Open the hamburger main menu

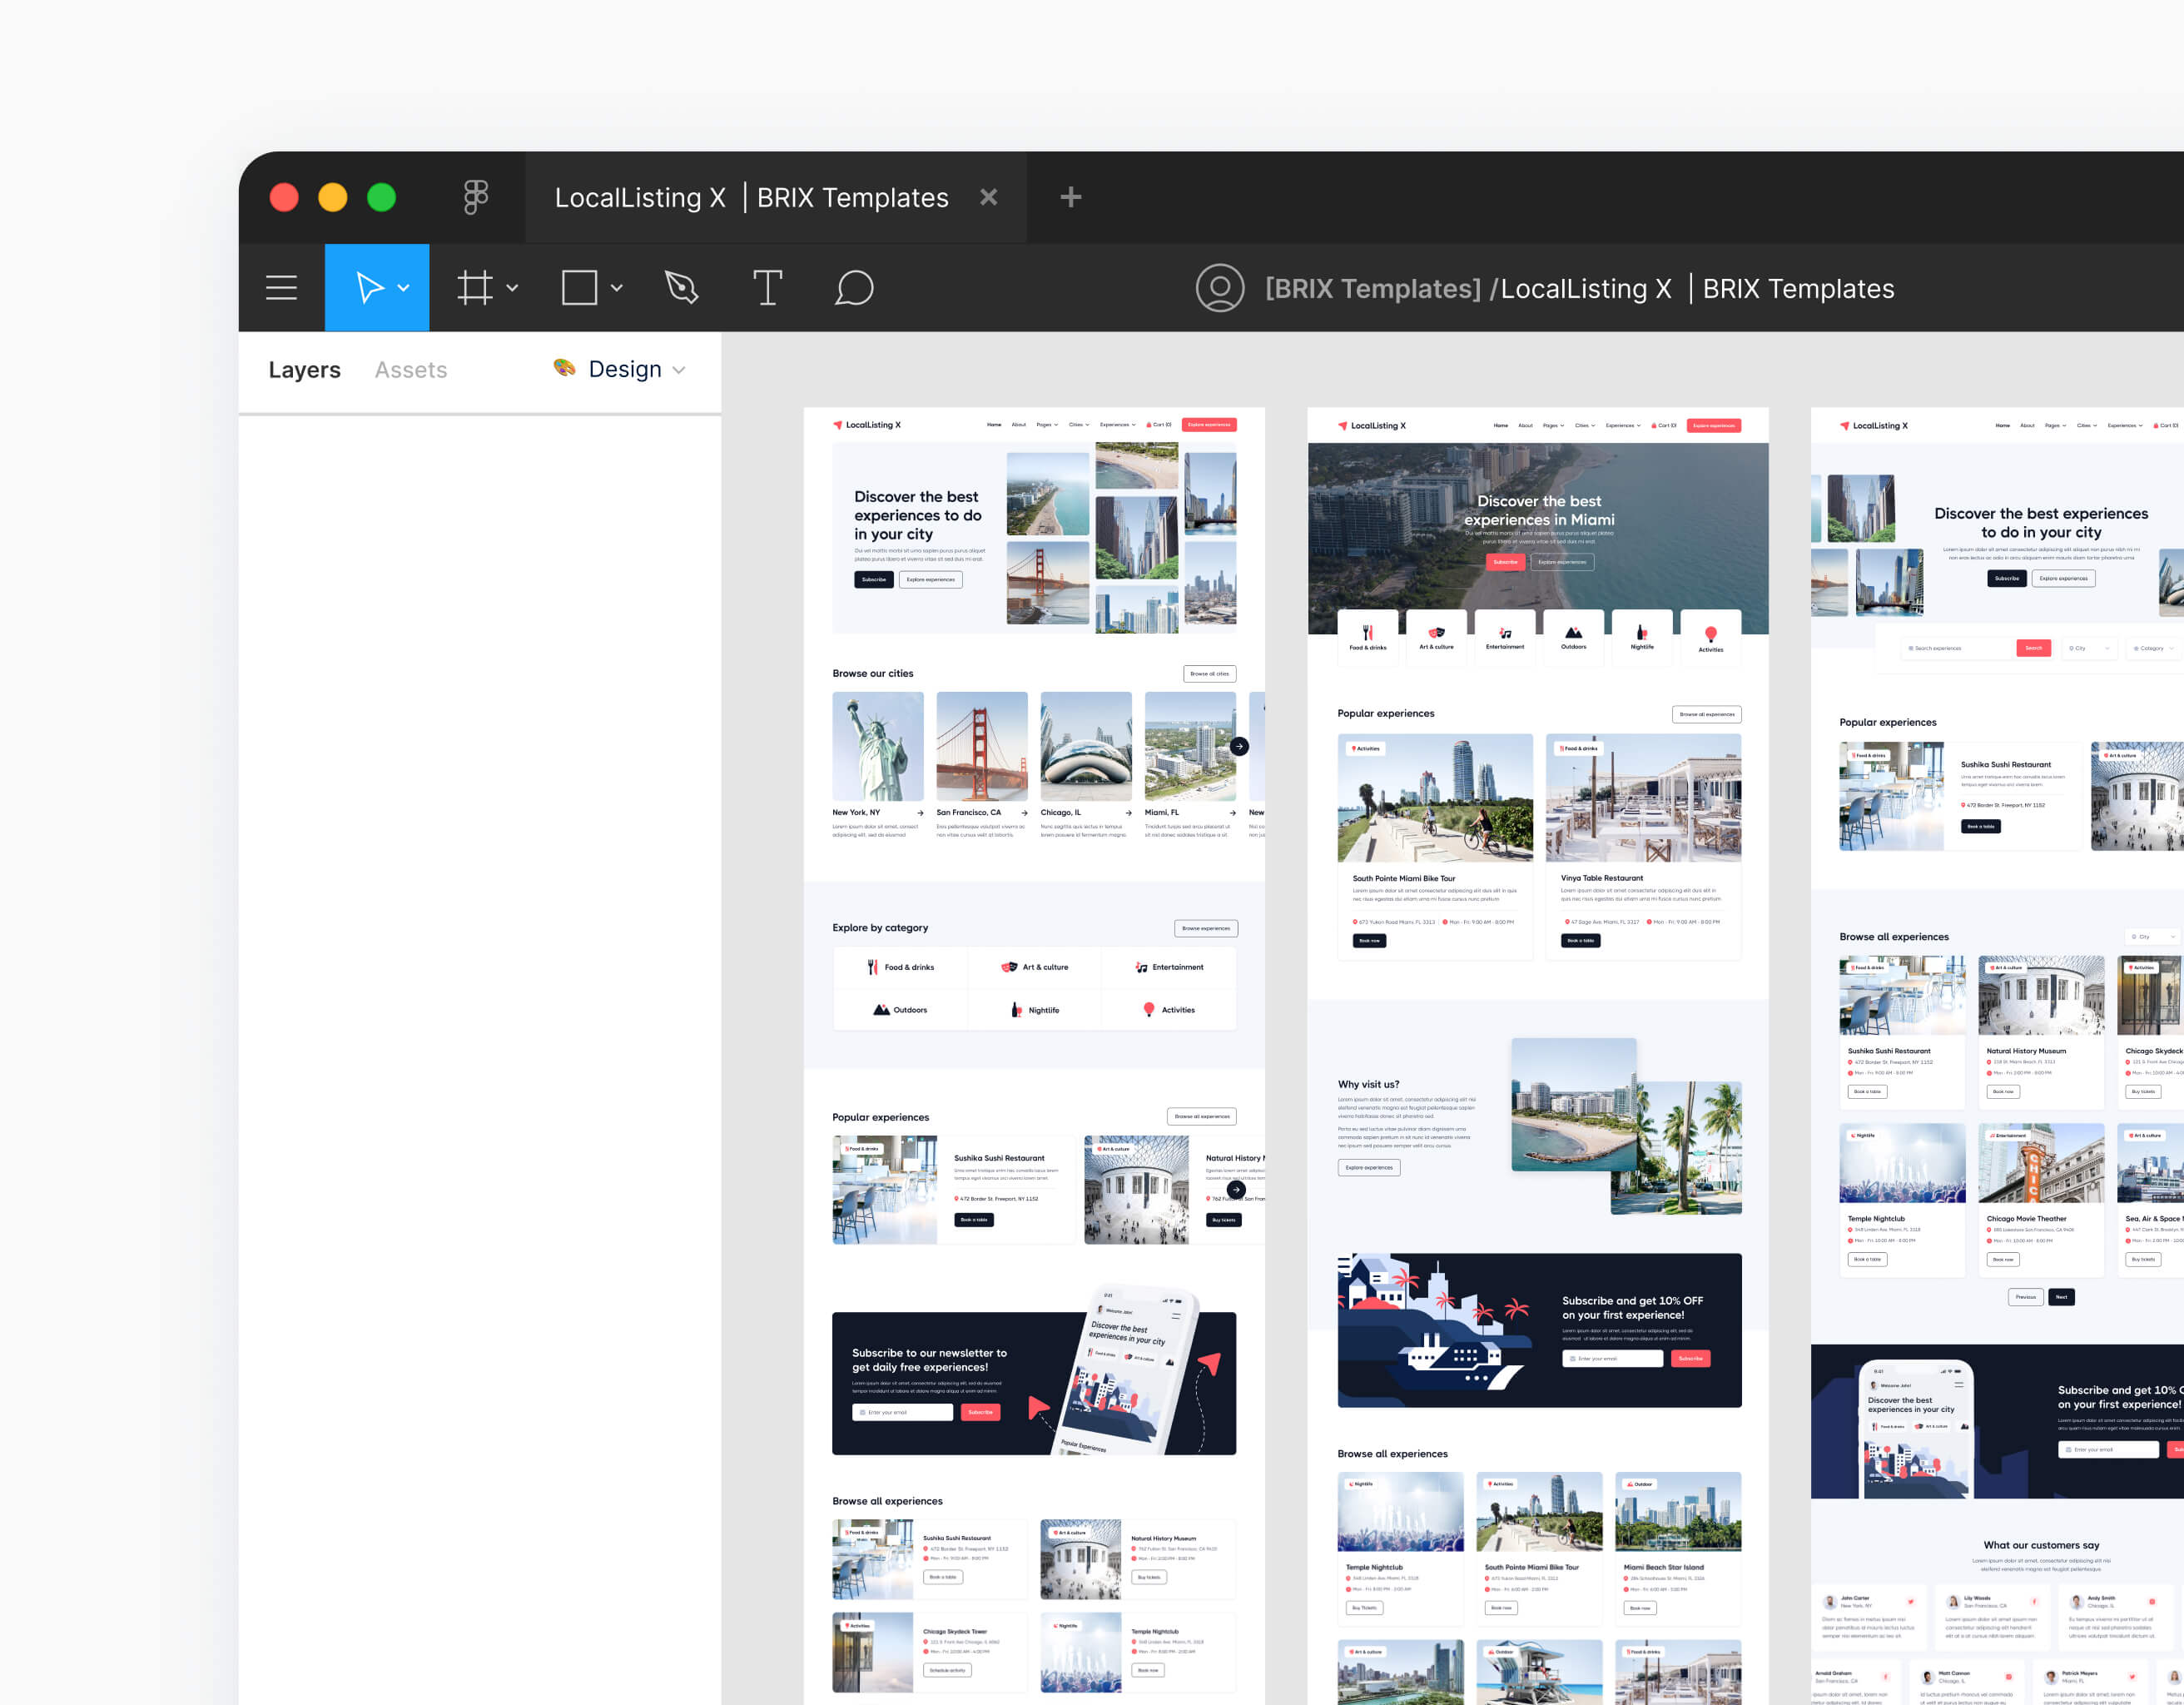[x=281, y=287]
